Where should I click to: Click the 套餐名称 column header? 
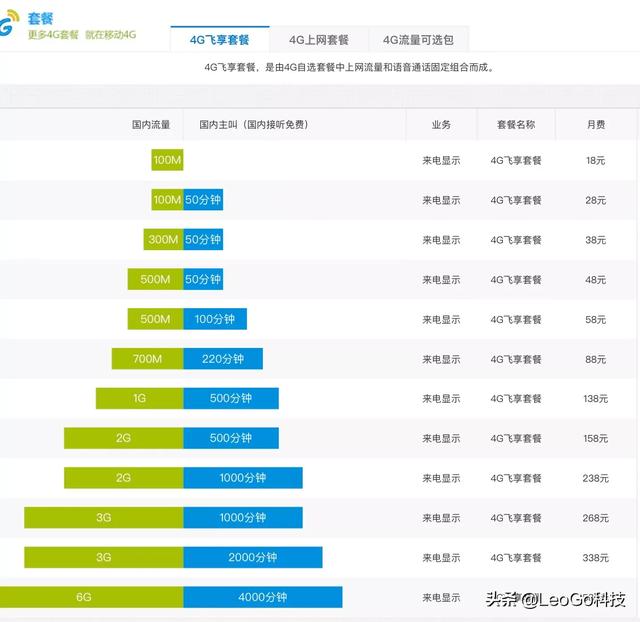(x=516, y=124)
